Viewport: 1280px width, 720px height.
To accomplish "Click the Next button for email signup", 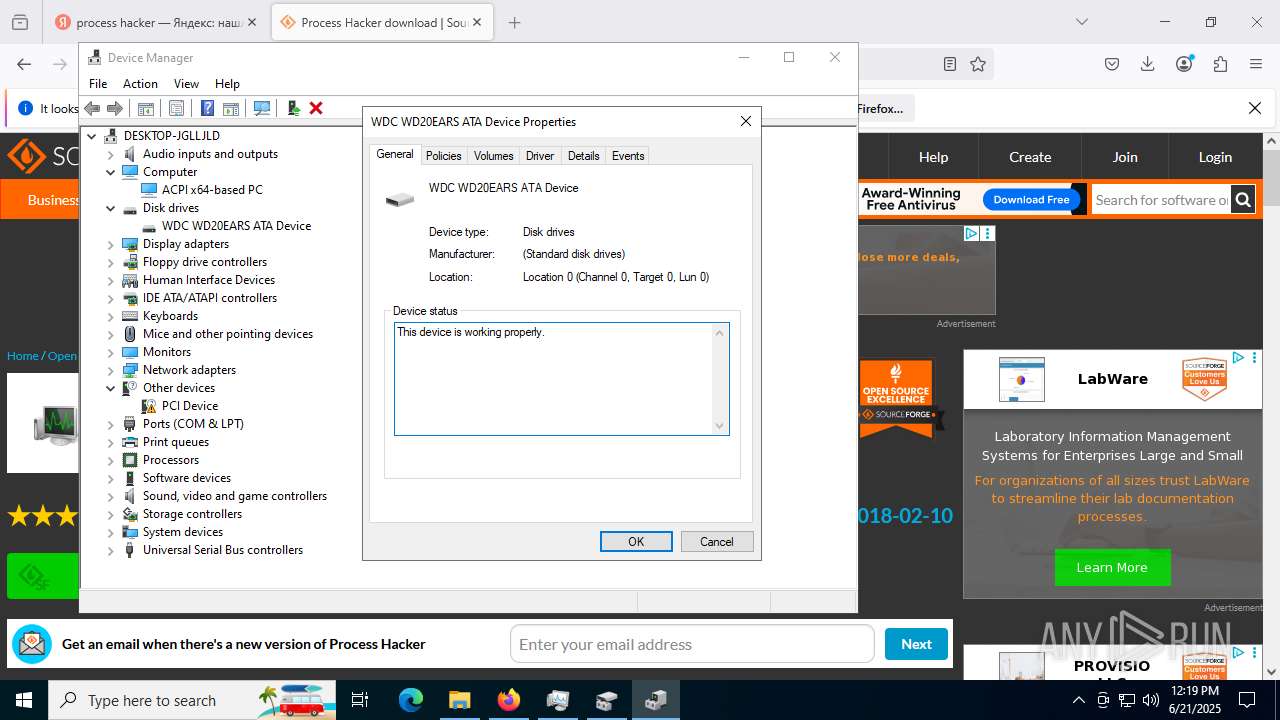I will click(916, 644).
